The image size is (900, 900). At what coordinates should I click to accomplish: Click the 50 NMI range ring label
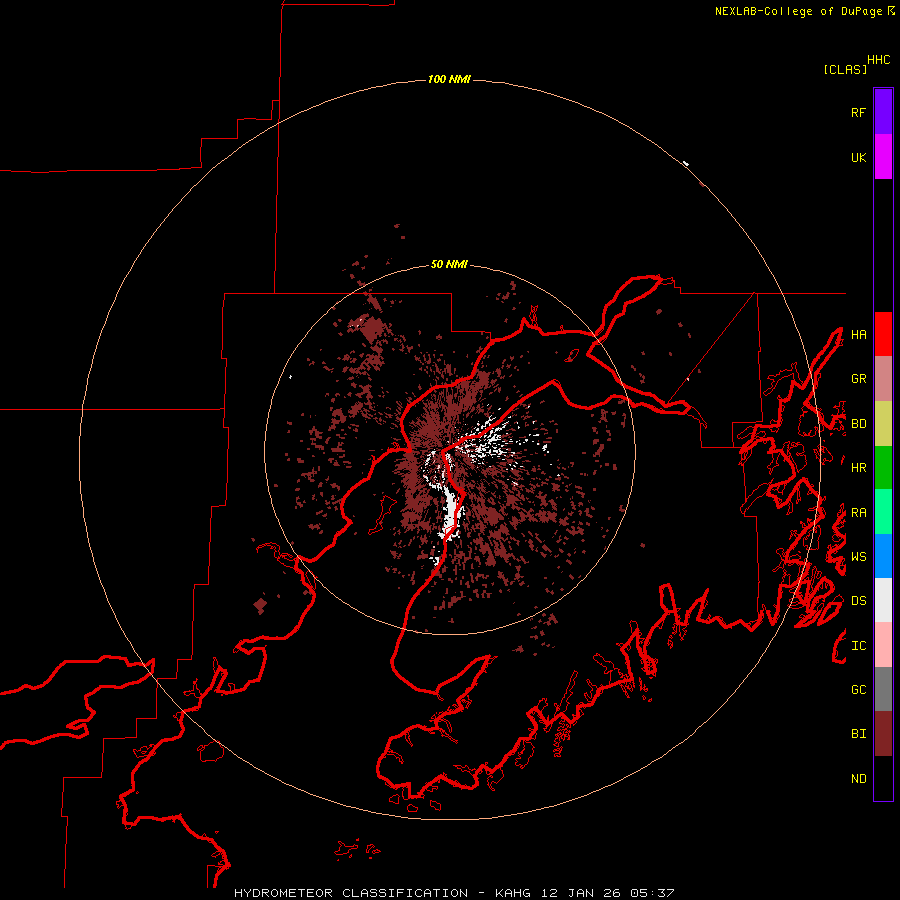449,265
